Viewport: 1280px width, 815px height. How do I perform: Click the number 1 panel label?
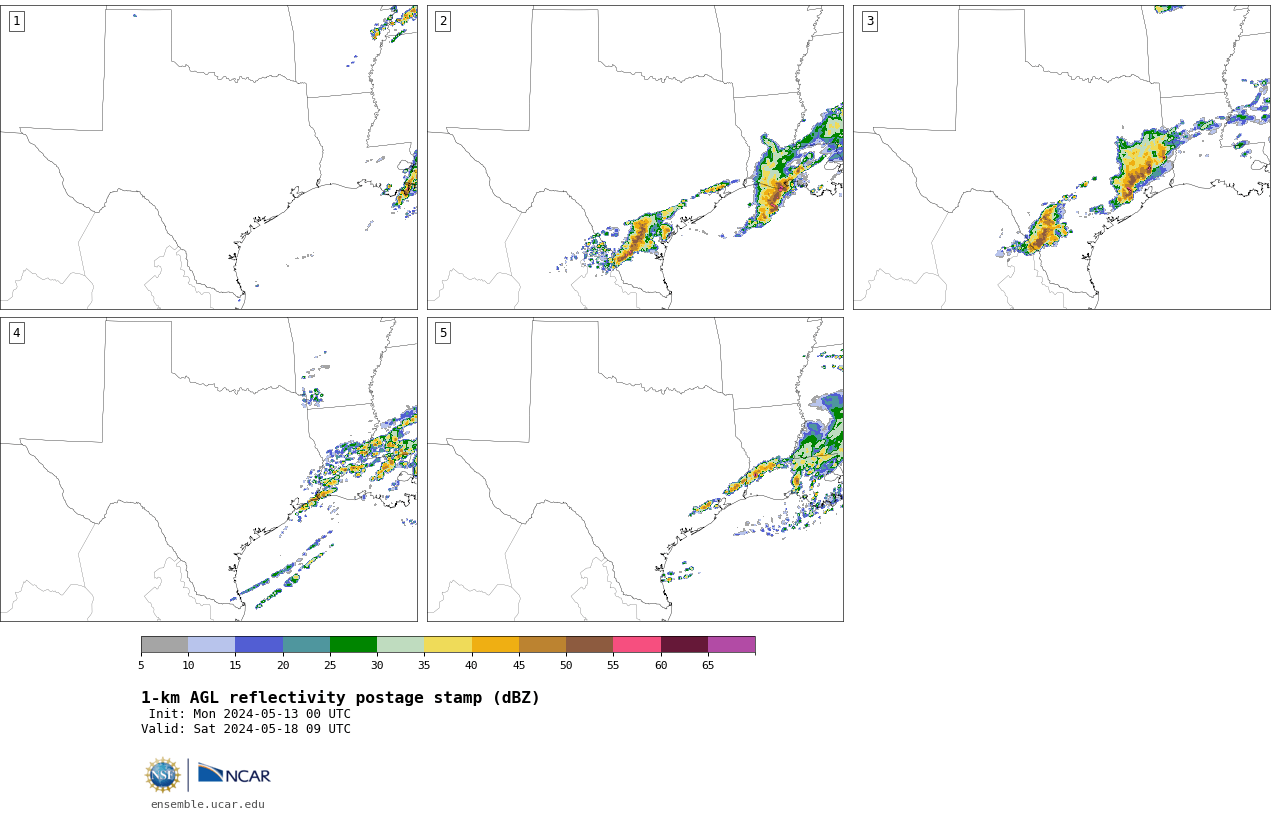point(16,21)
